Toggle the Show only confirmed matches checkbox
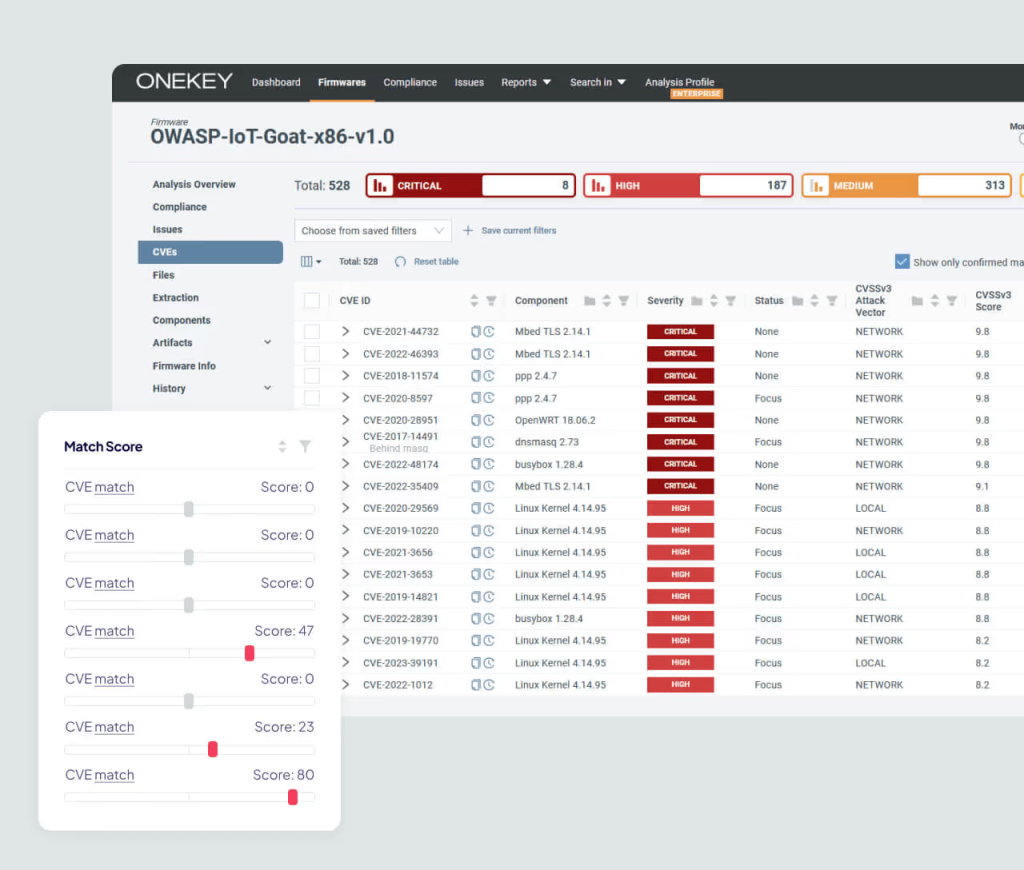1024x870 pixels. (x=902, y=262)
